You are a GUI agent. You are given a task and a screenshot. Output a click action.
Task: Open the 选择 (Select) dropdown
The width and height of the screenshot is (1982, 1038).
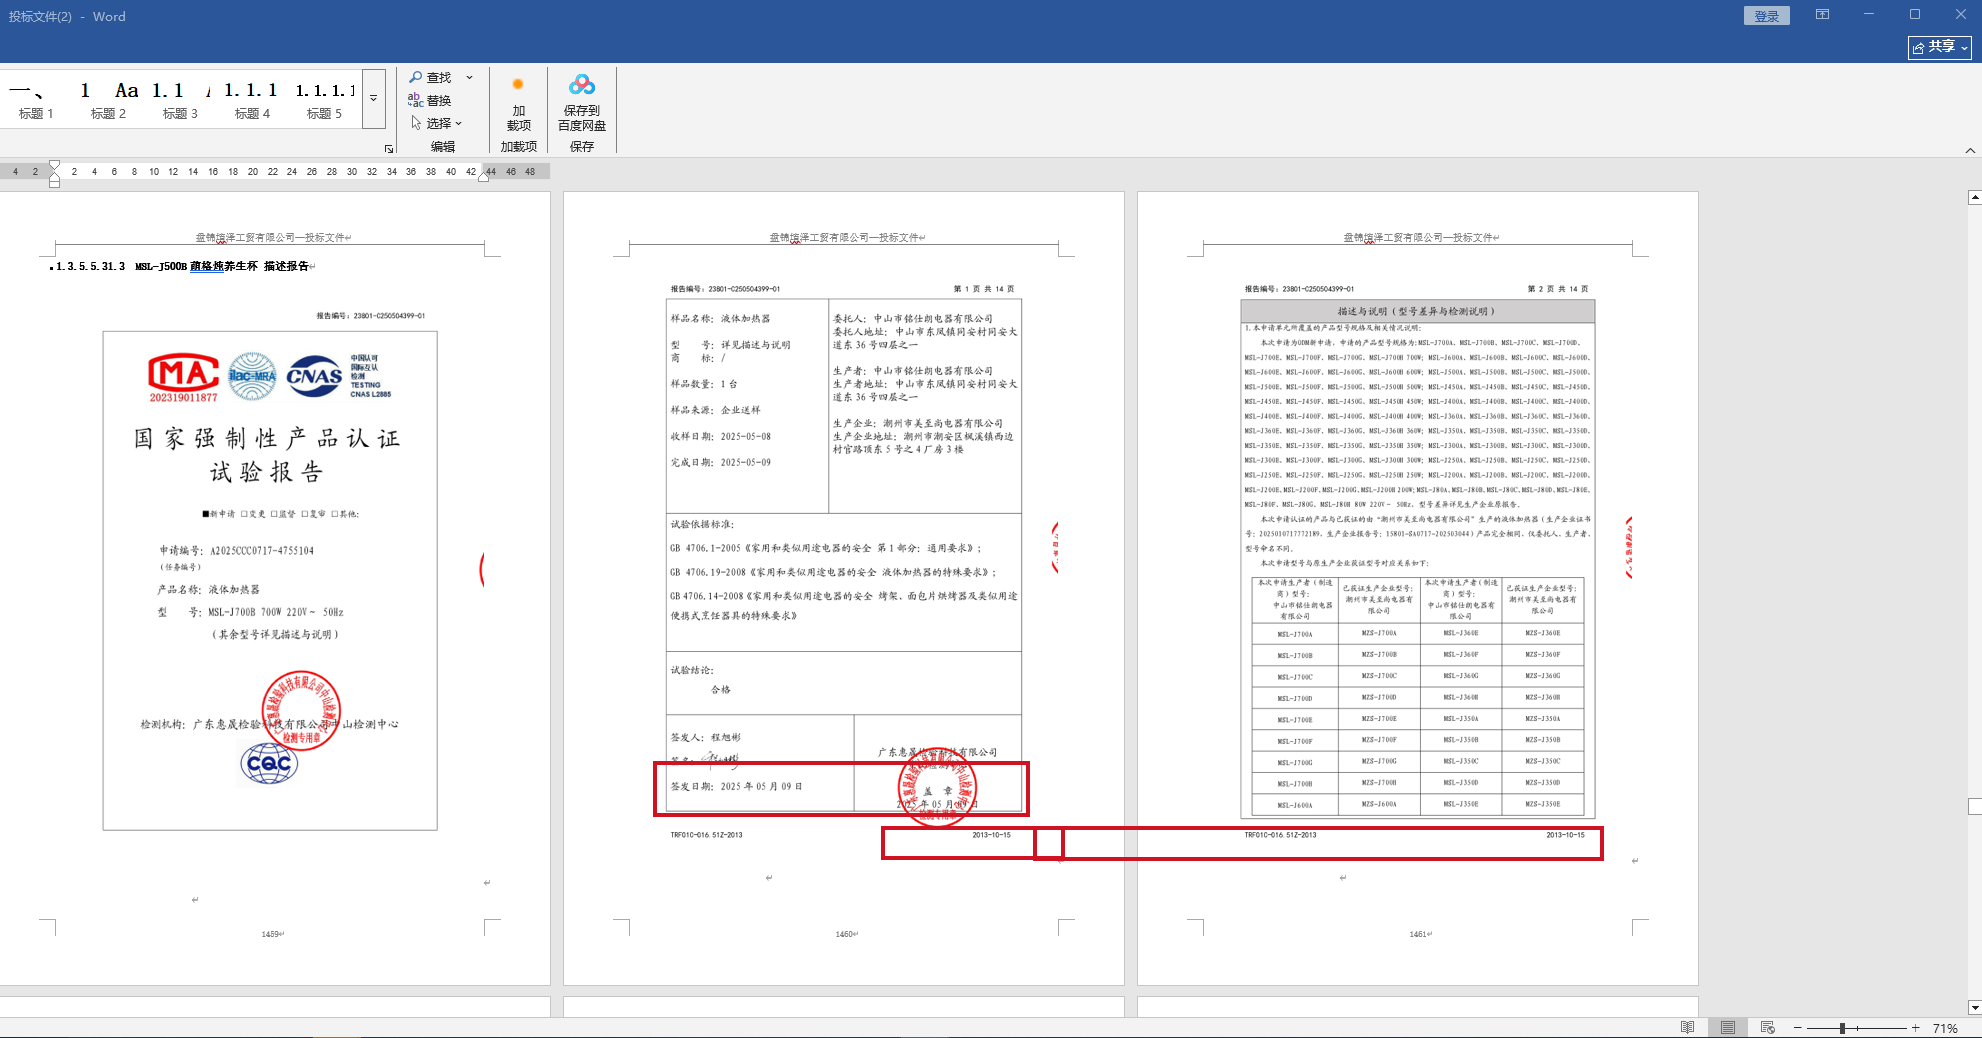coord(437,123)
